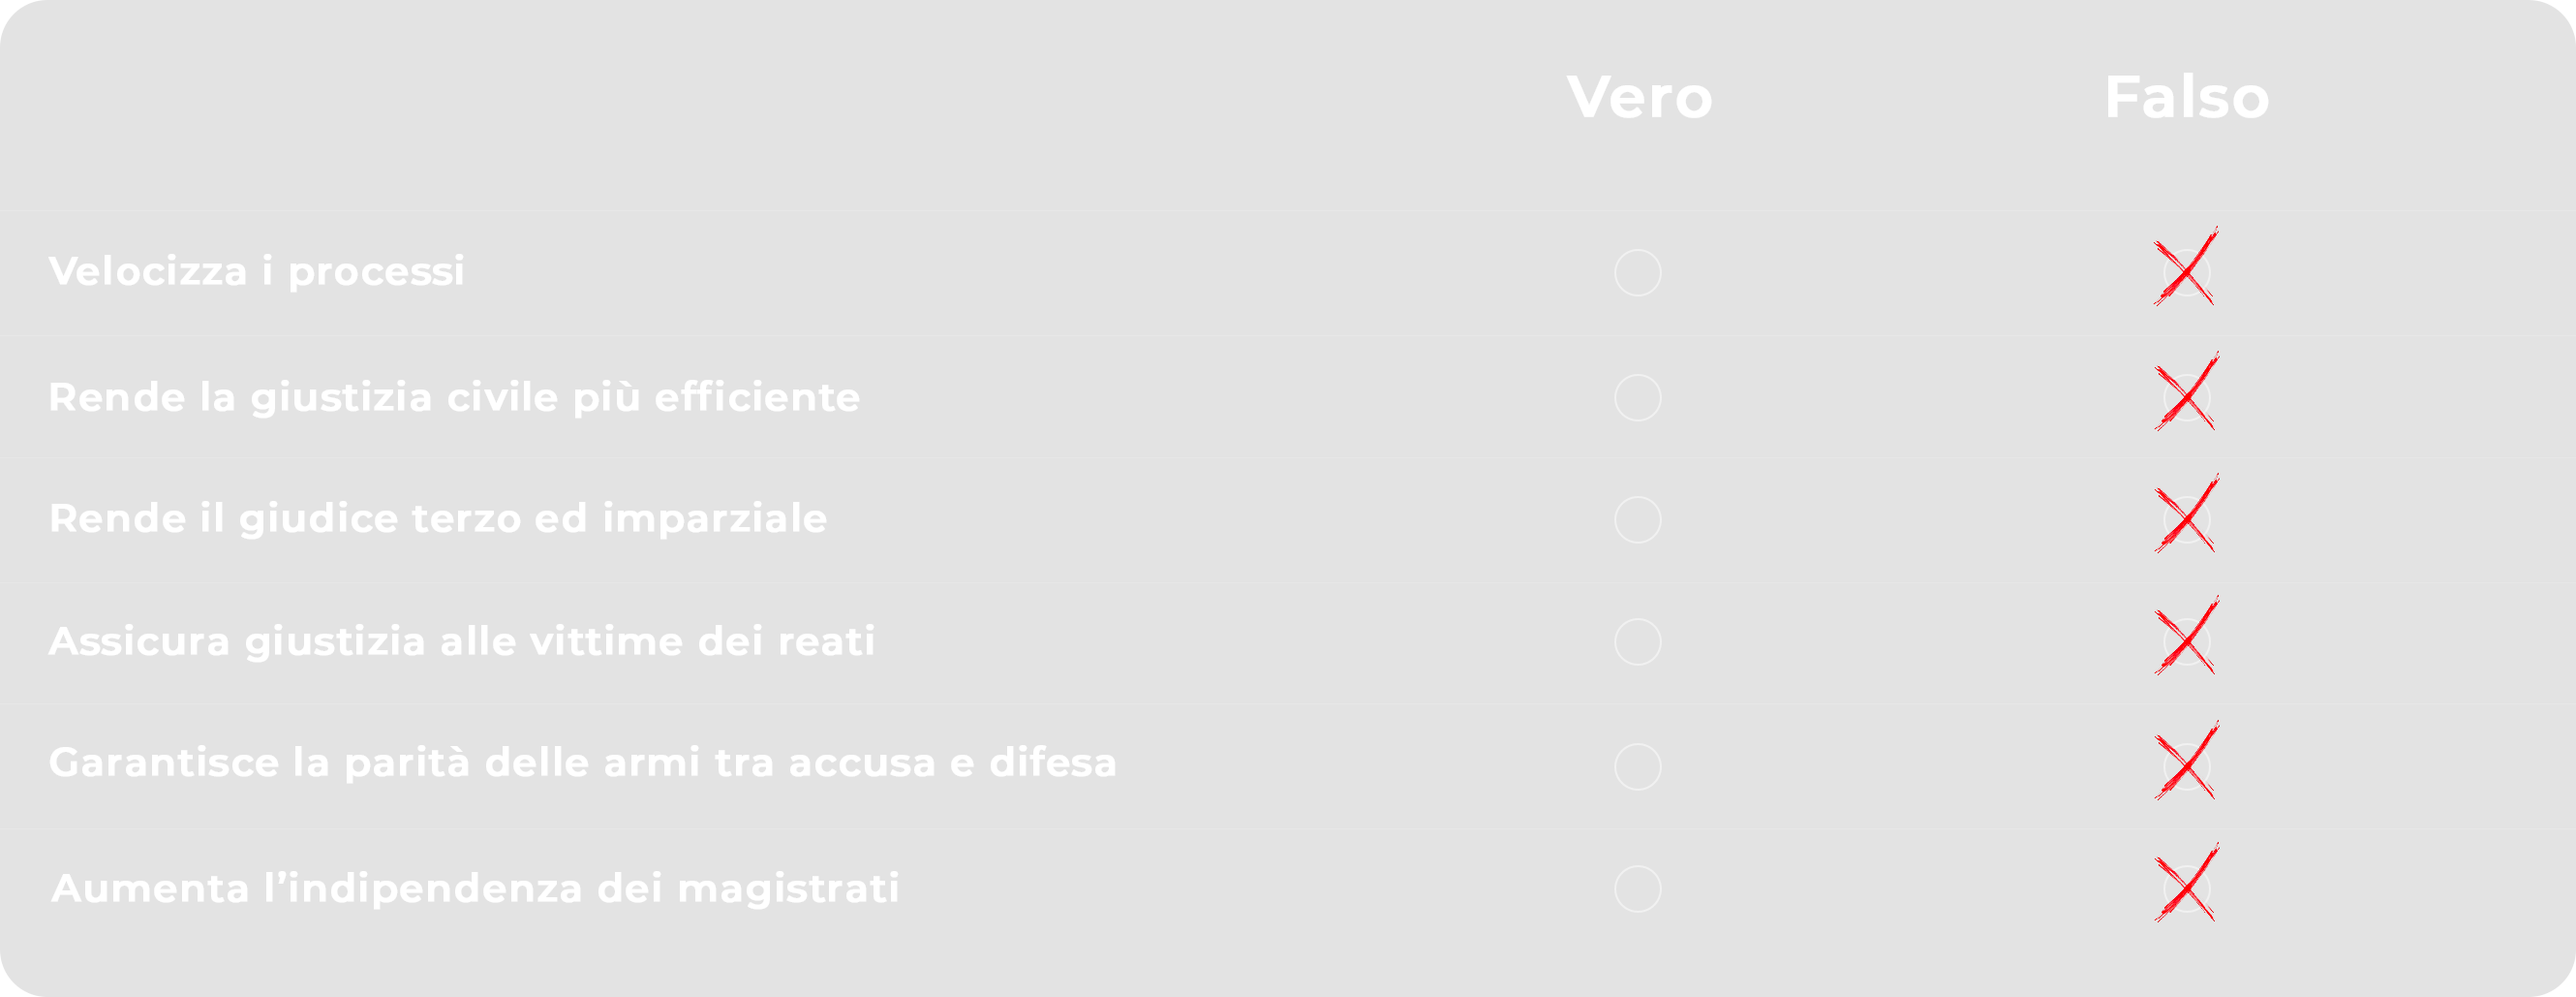Screen dimensions: 2576x997
Task: Mark Falso for giustizia civile più efficiente
Action: point(2186,398)
